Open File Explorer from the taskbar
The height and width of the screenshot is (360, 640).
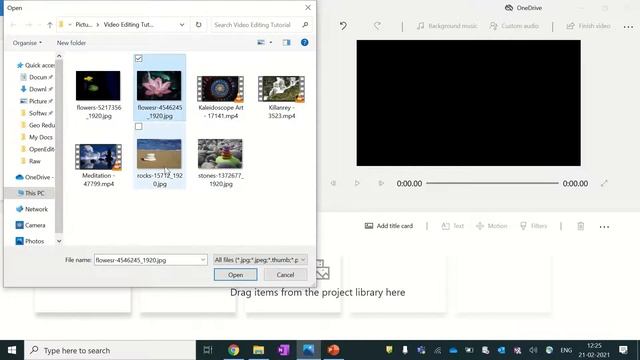tap(258, 350)
